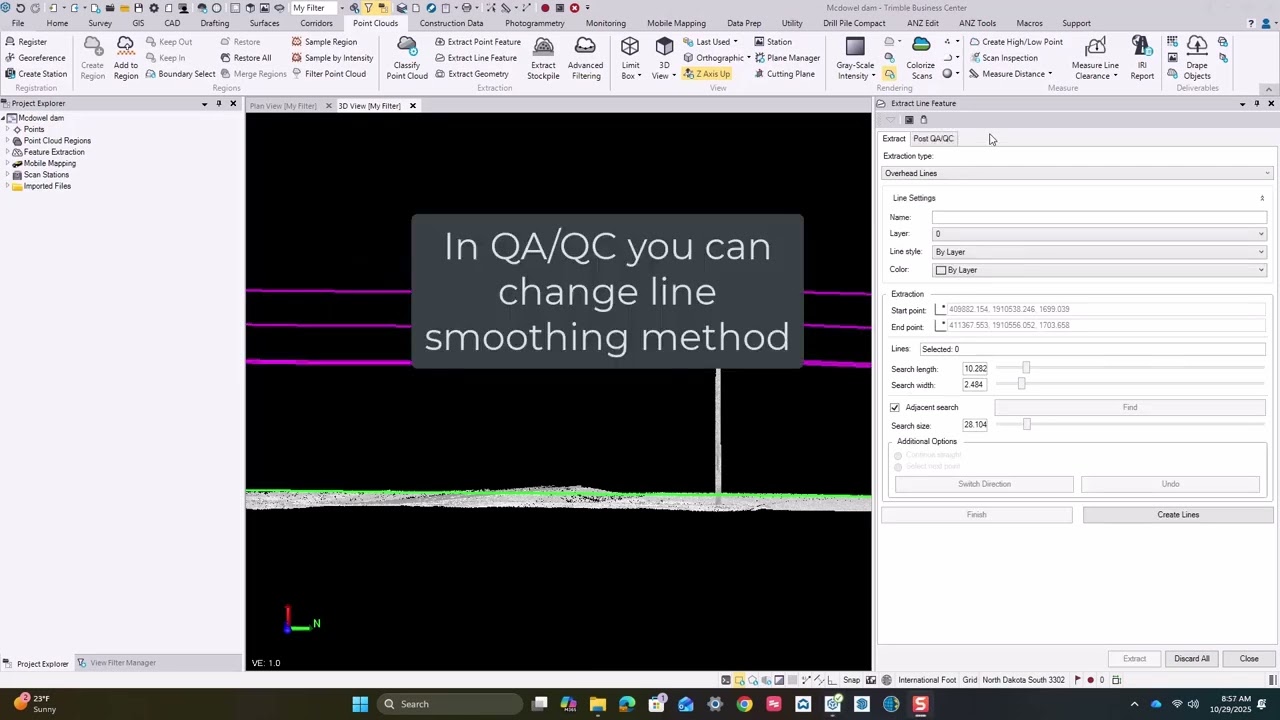Adjust the Search length slider
Viewport: 1280px width, 720px height.
[x=1026, y=369]
